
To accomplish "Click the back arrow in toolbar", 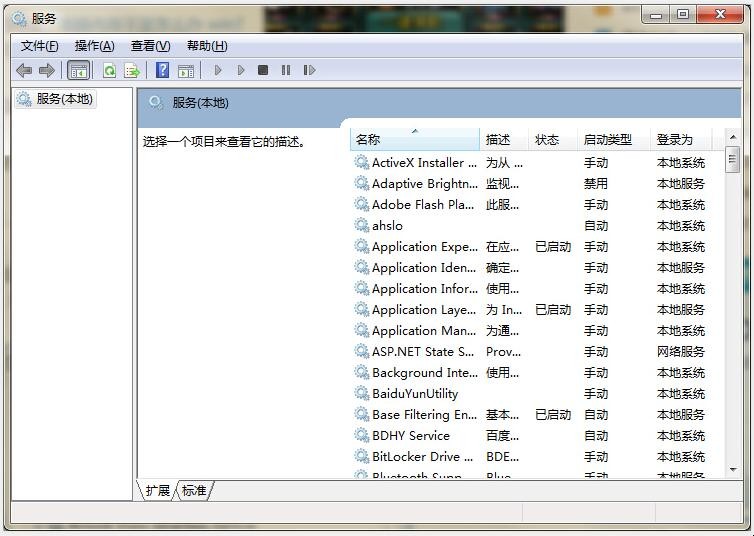I will coord(24,70).
